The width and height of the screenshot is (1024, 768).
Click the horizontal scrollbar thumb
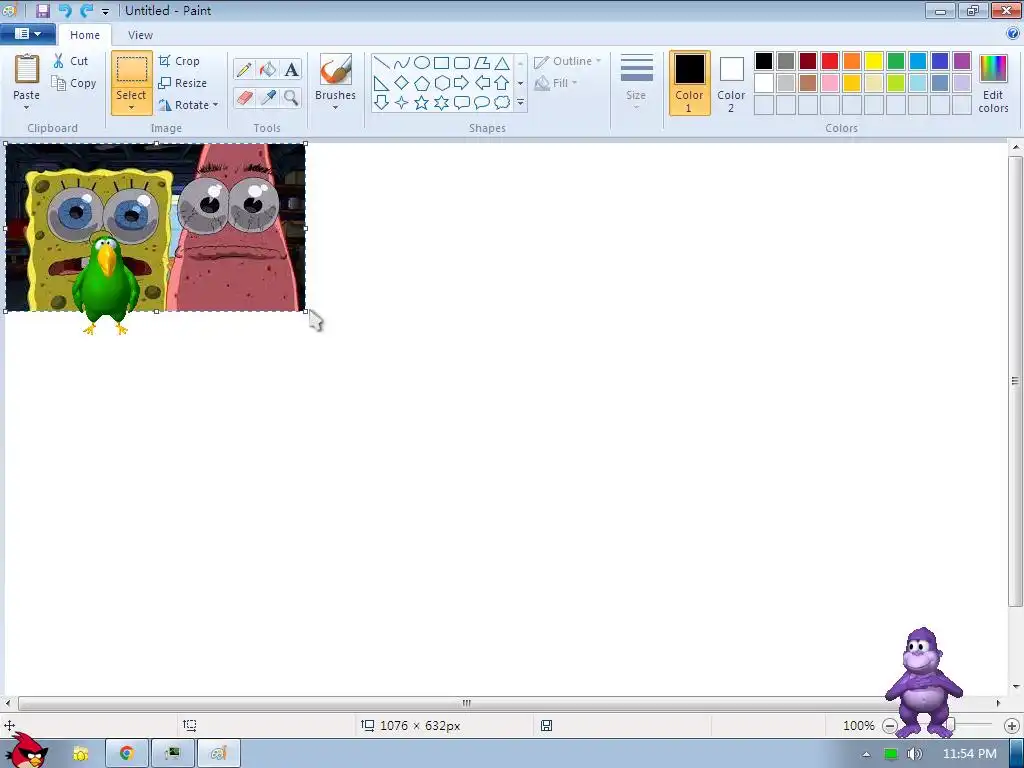coord(467,703)
